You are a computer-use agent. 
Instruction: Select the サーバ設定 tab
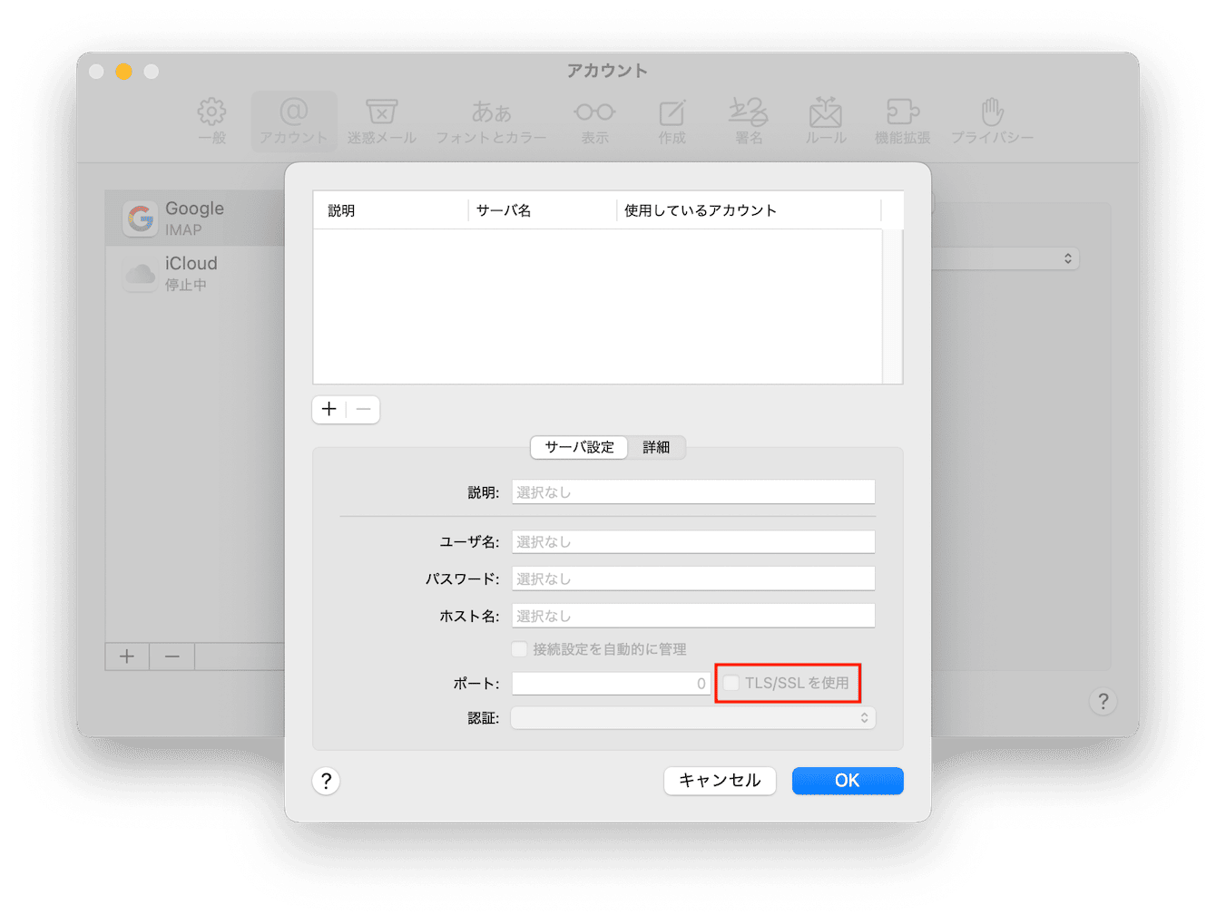(x=579, y=447)
